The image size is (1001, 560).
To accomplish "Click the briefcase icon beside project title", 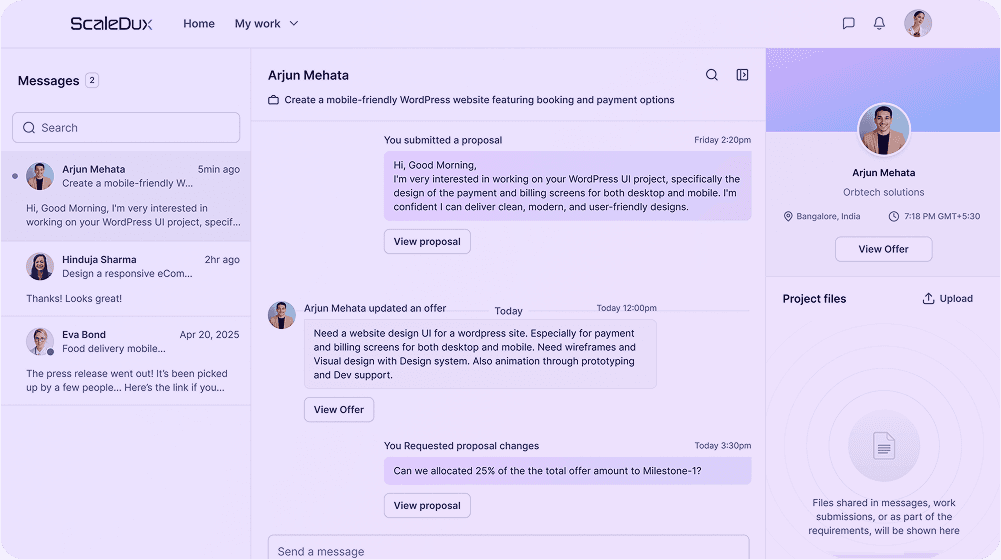I will pos(273,100).
